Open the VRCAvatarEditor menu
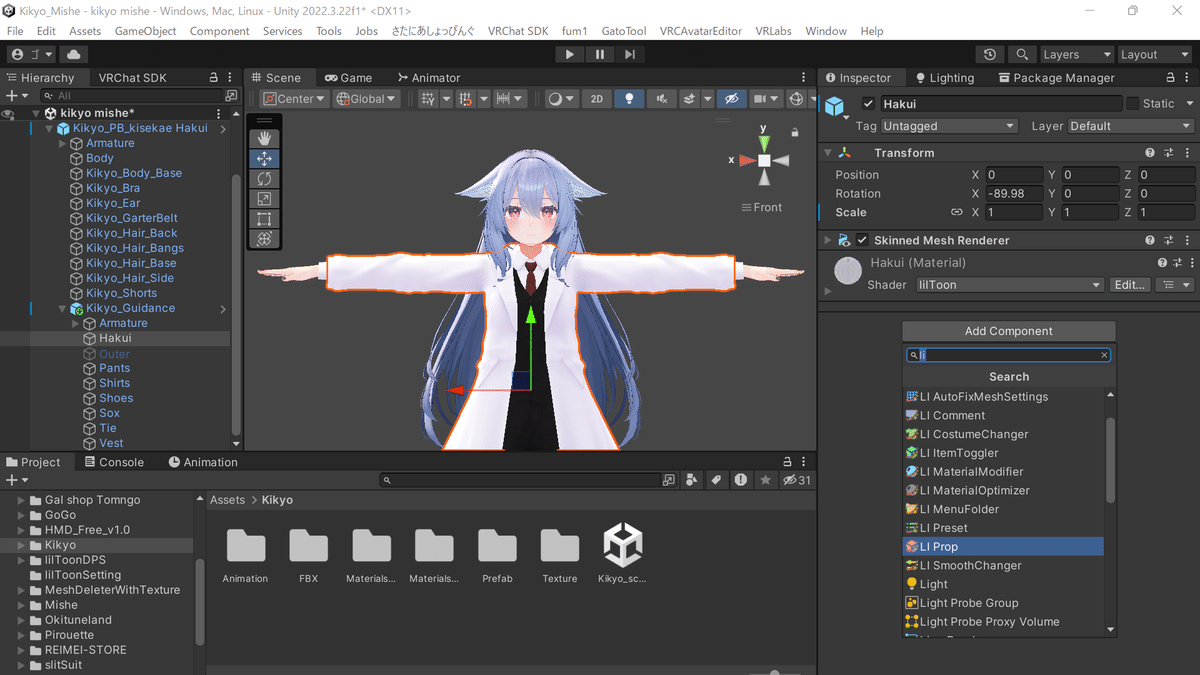The image size is (1200, 675). pos(701,31)
